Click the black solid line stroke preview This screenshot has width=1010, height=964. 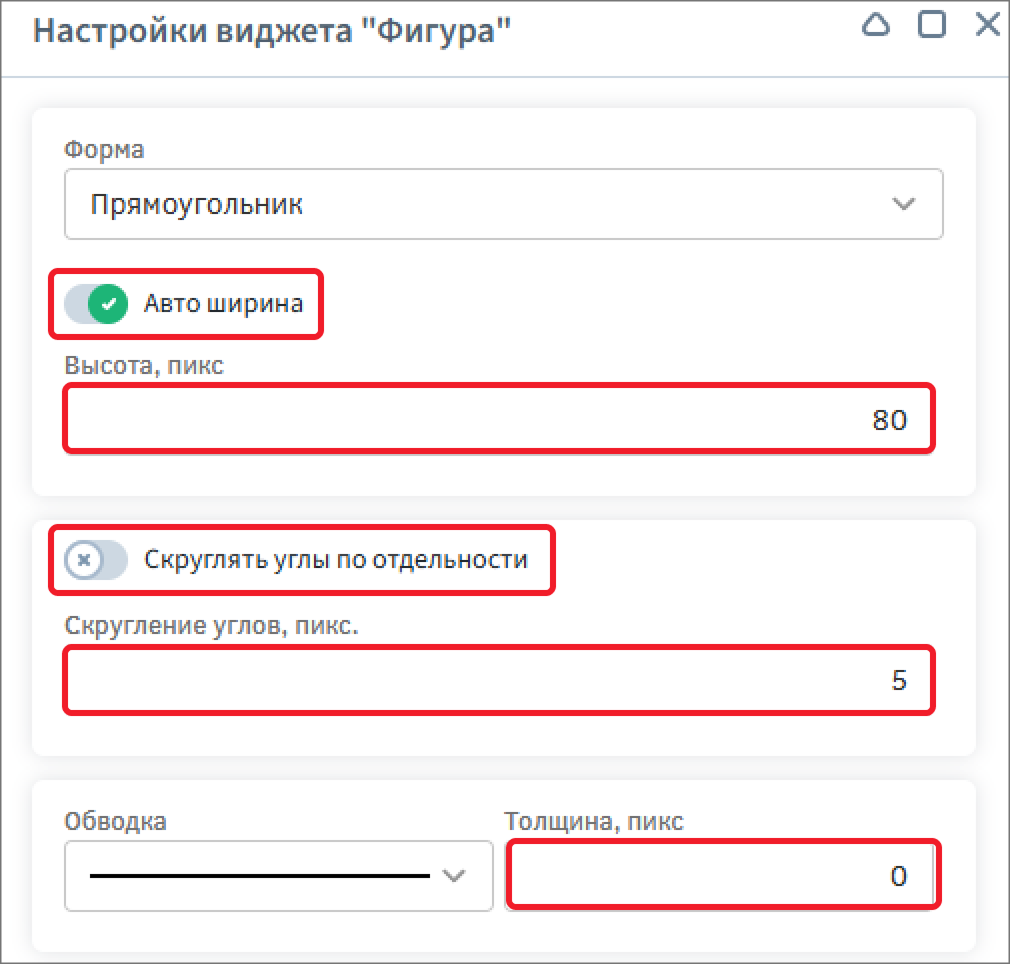click(260, 876)
